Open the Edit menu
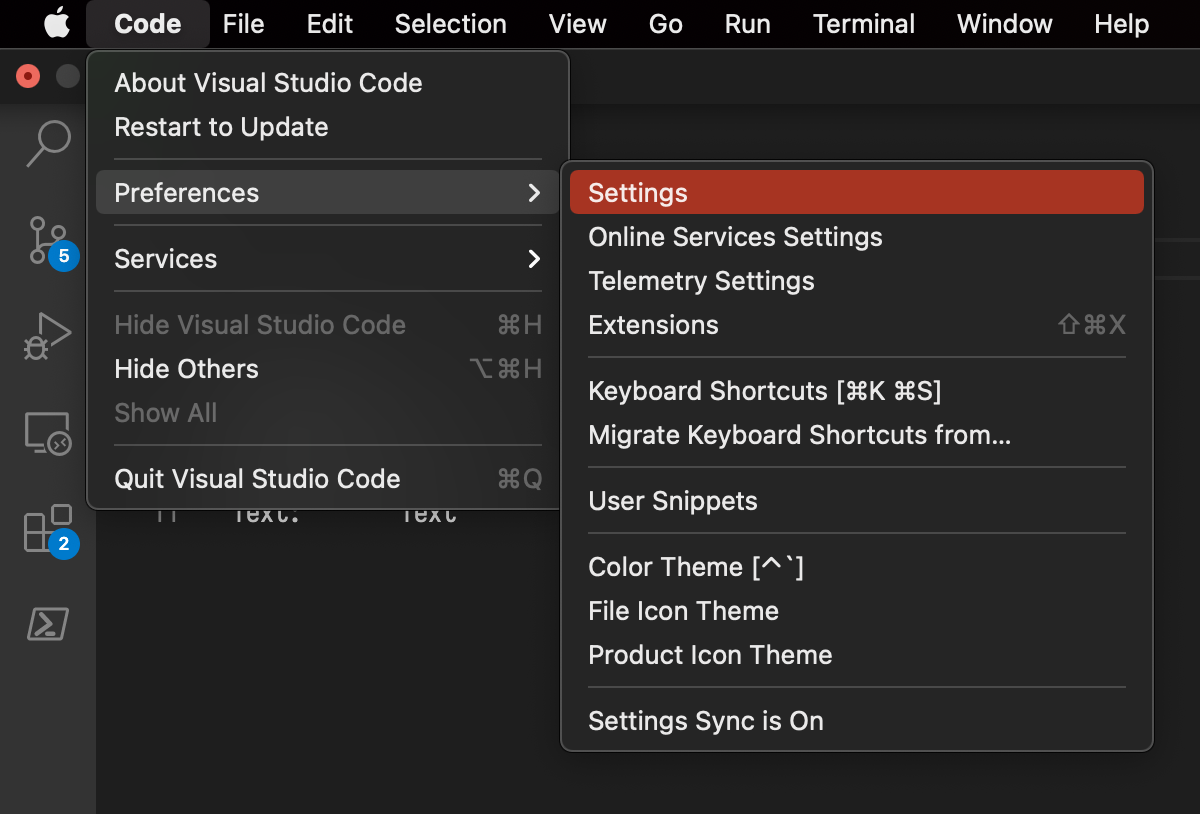 click(330, 23)
